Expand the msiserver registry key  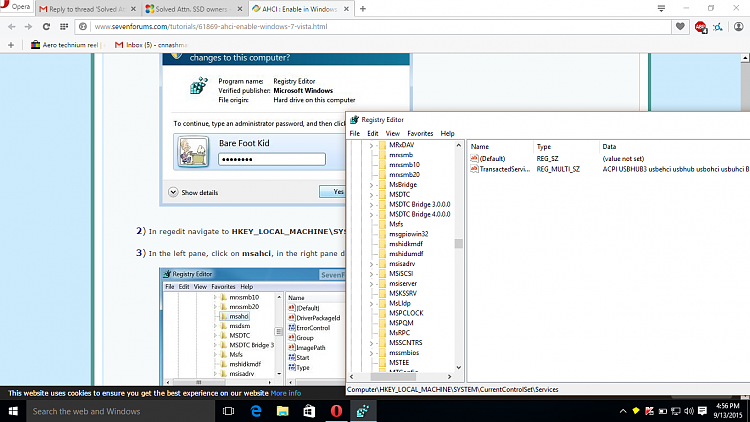pyautogui.click(x=371, y=284)
